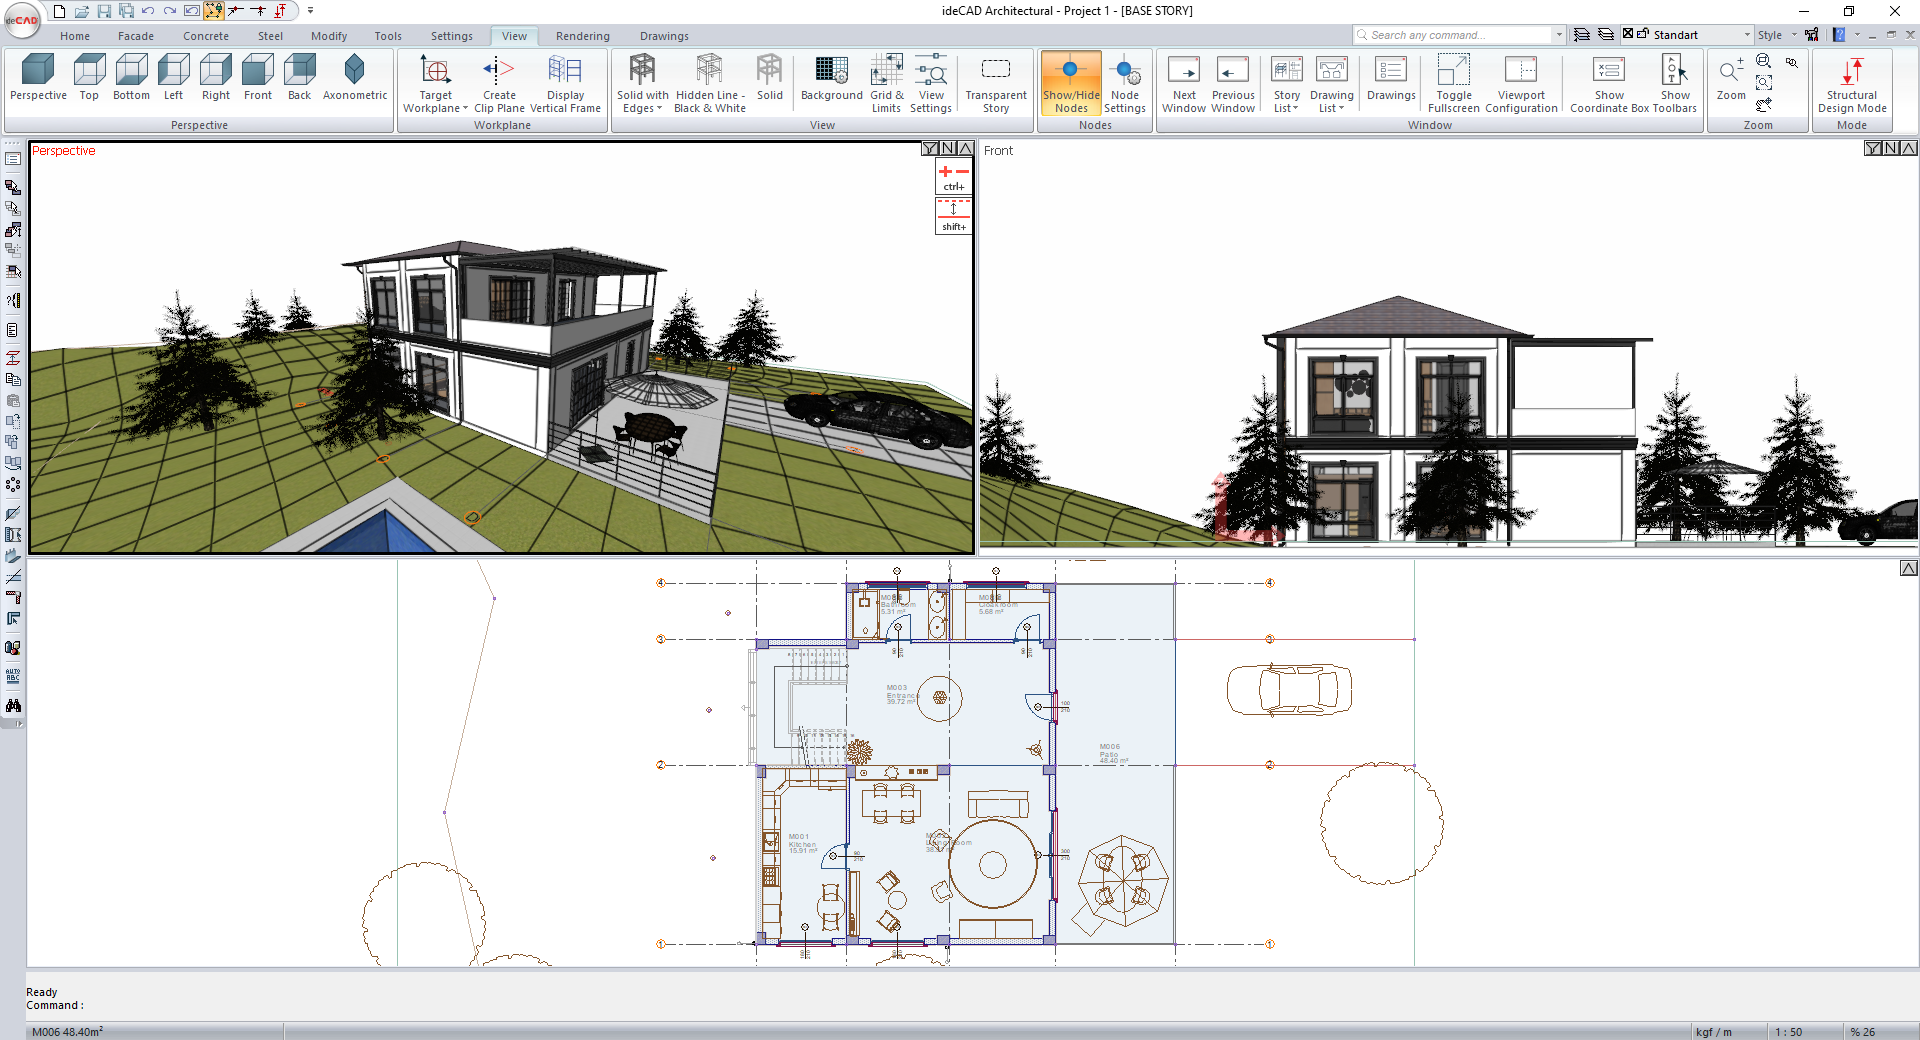Switch to the Concrete ribbon tab
Viewport: 1920px width, 1040px height.
click(x=205, y=36)
